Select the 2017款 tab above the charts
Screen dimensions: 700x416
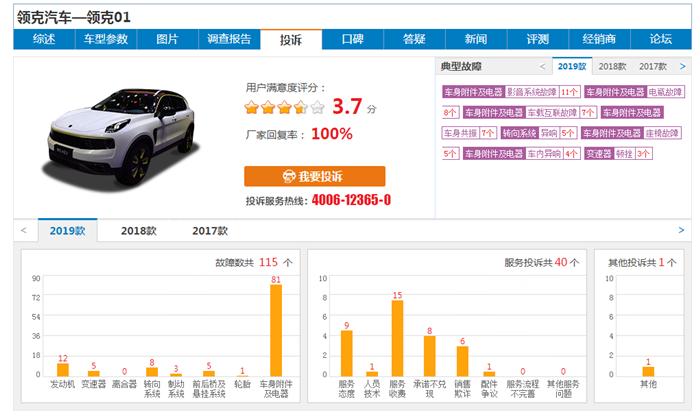click(210, 231)
